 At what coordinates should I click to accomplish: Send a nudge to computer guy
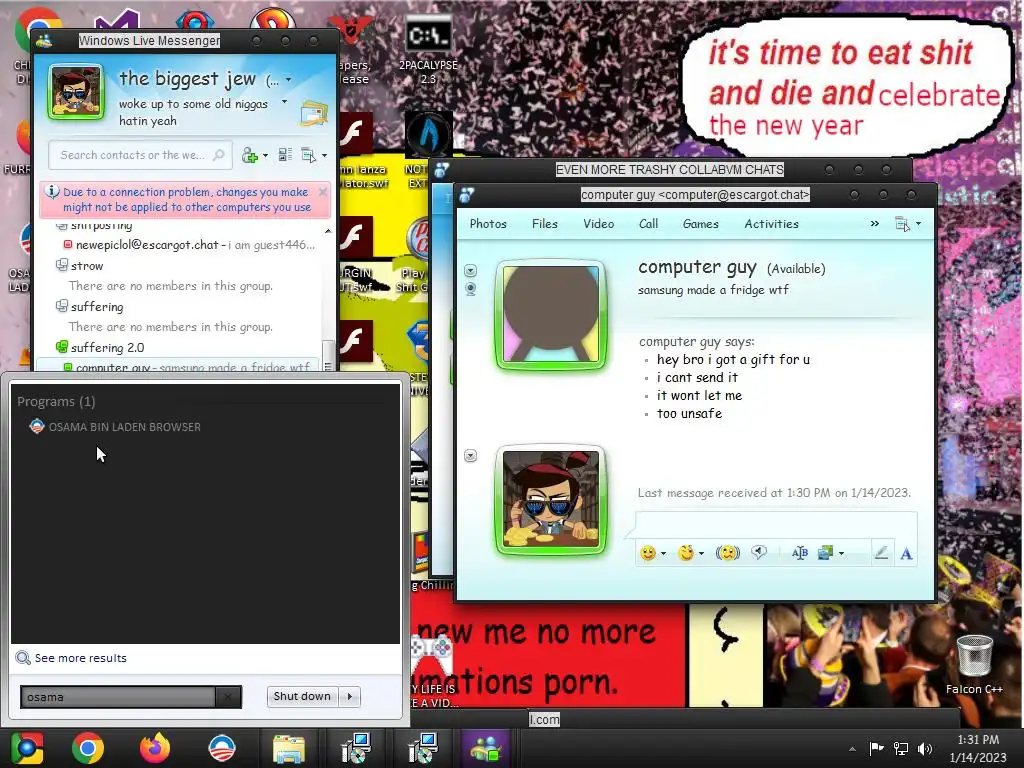[x=727, y=553]
